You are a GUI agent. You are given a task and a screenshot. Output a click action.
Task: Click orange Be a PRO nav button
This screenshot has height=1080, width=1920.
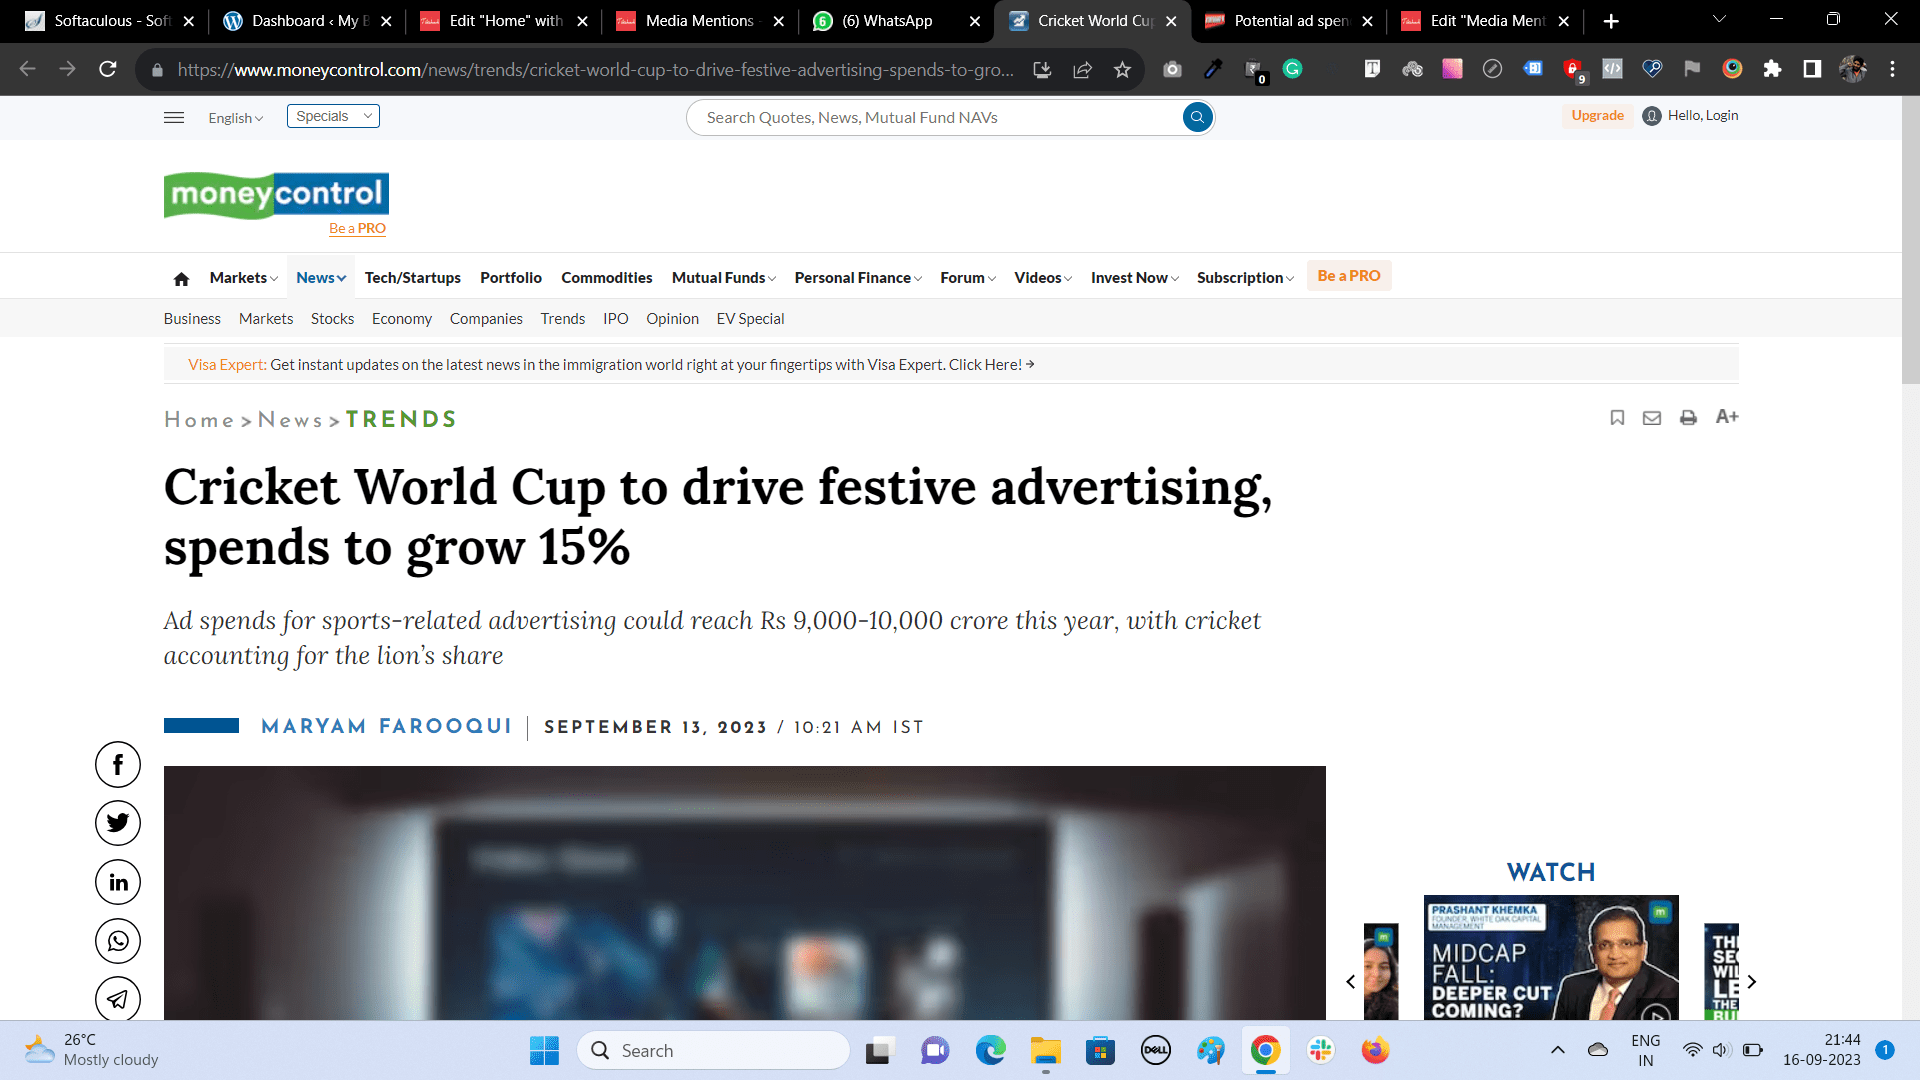[1349, 276]
